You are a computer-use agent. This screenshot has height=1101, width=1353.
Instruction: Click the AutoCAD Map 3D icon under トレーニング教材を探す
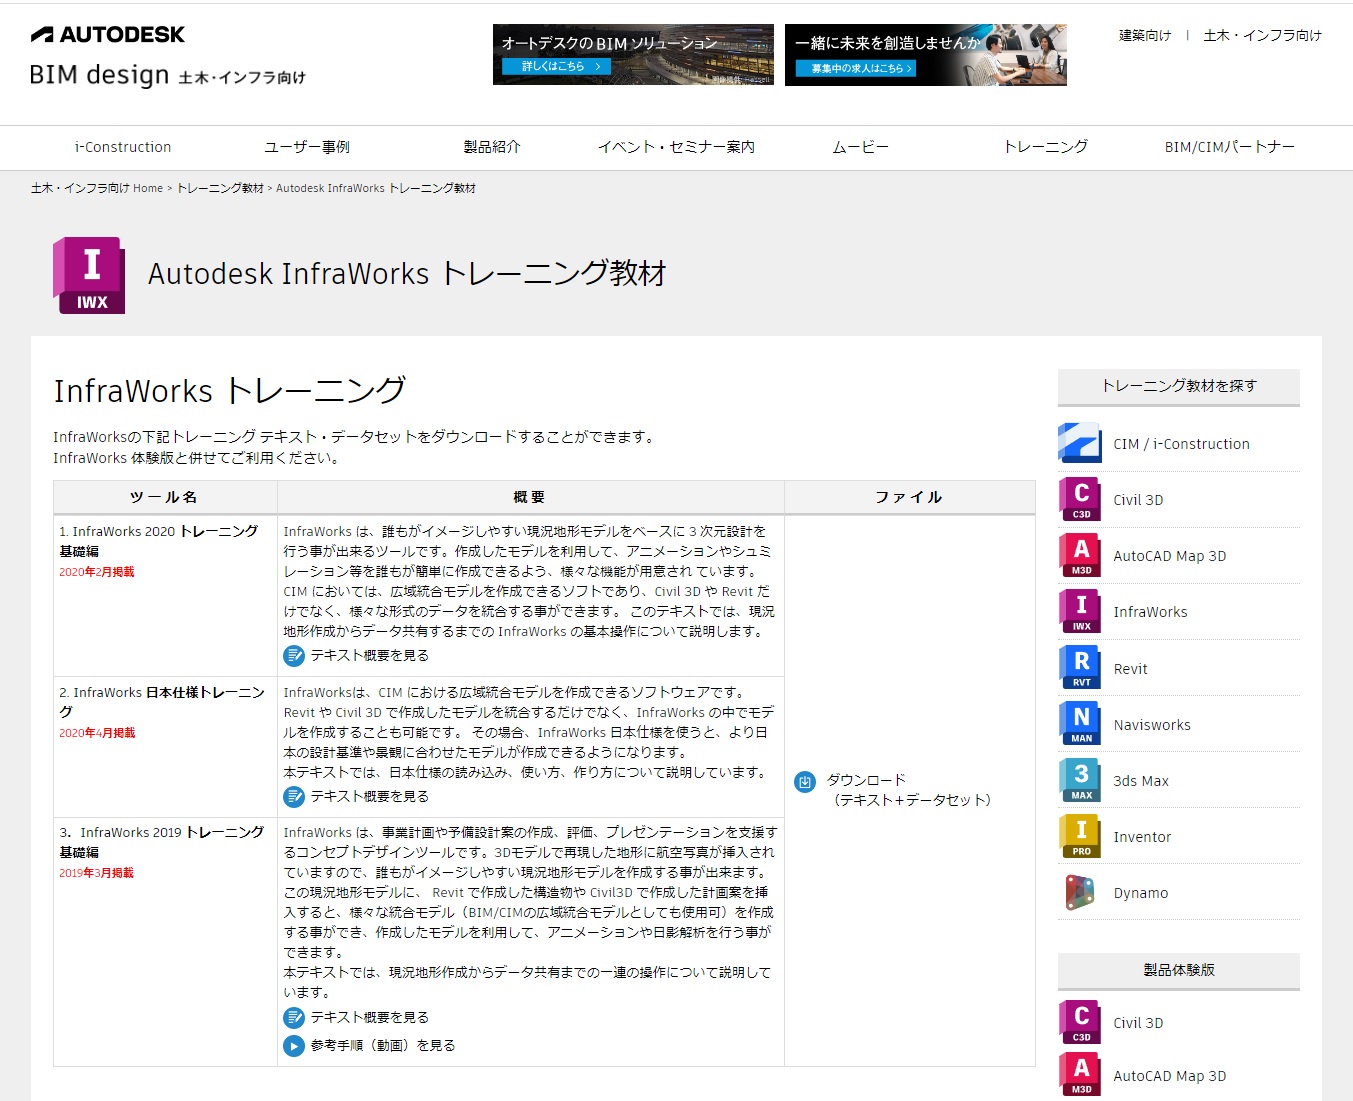1080,555
